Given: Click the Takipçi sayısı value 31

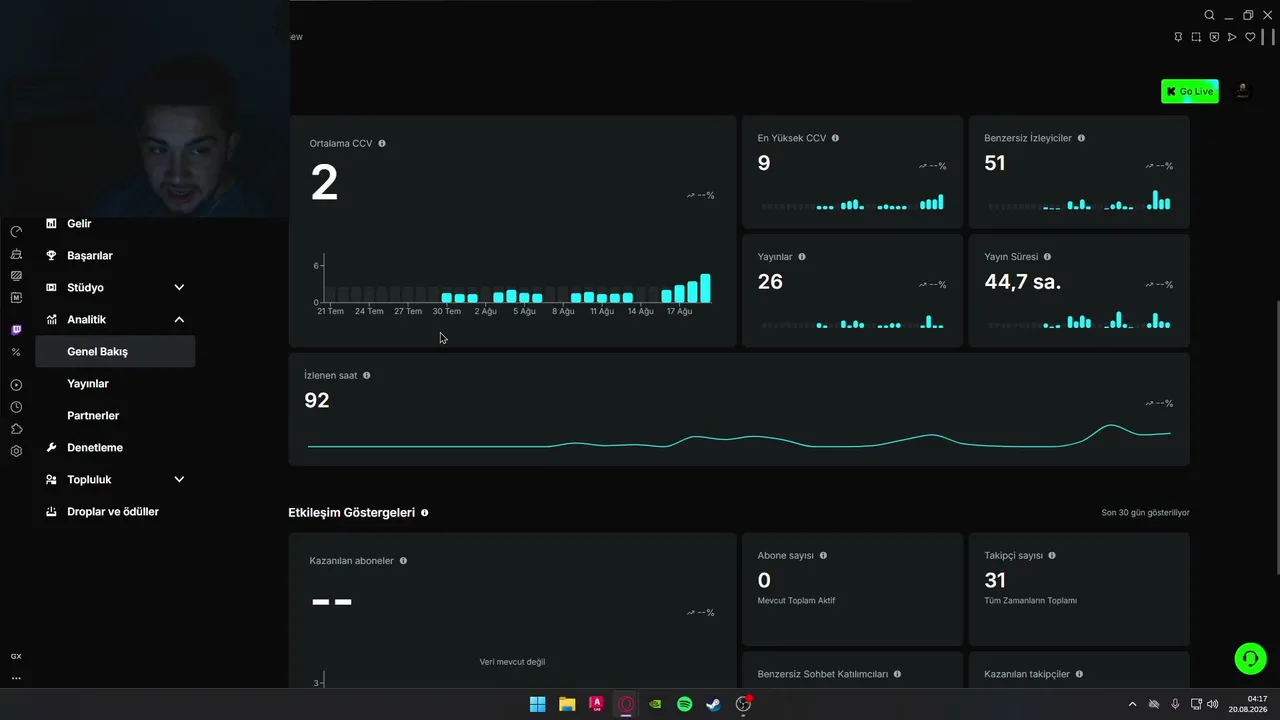Looking at the screenshot, I should 994,580.
